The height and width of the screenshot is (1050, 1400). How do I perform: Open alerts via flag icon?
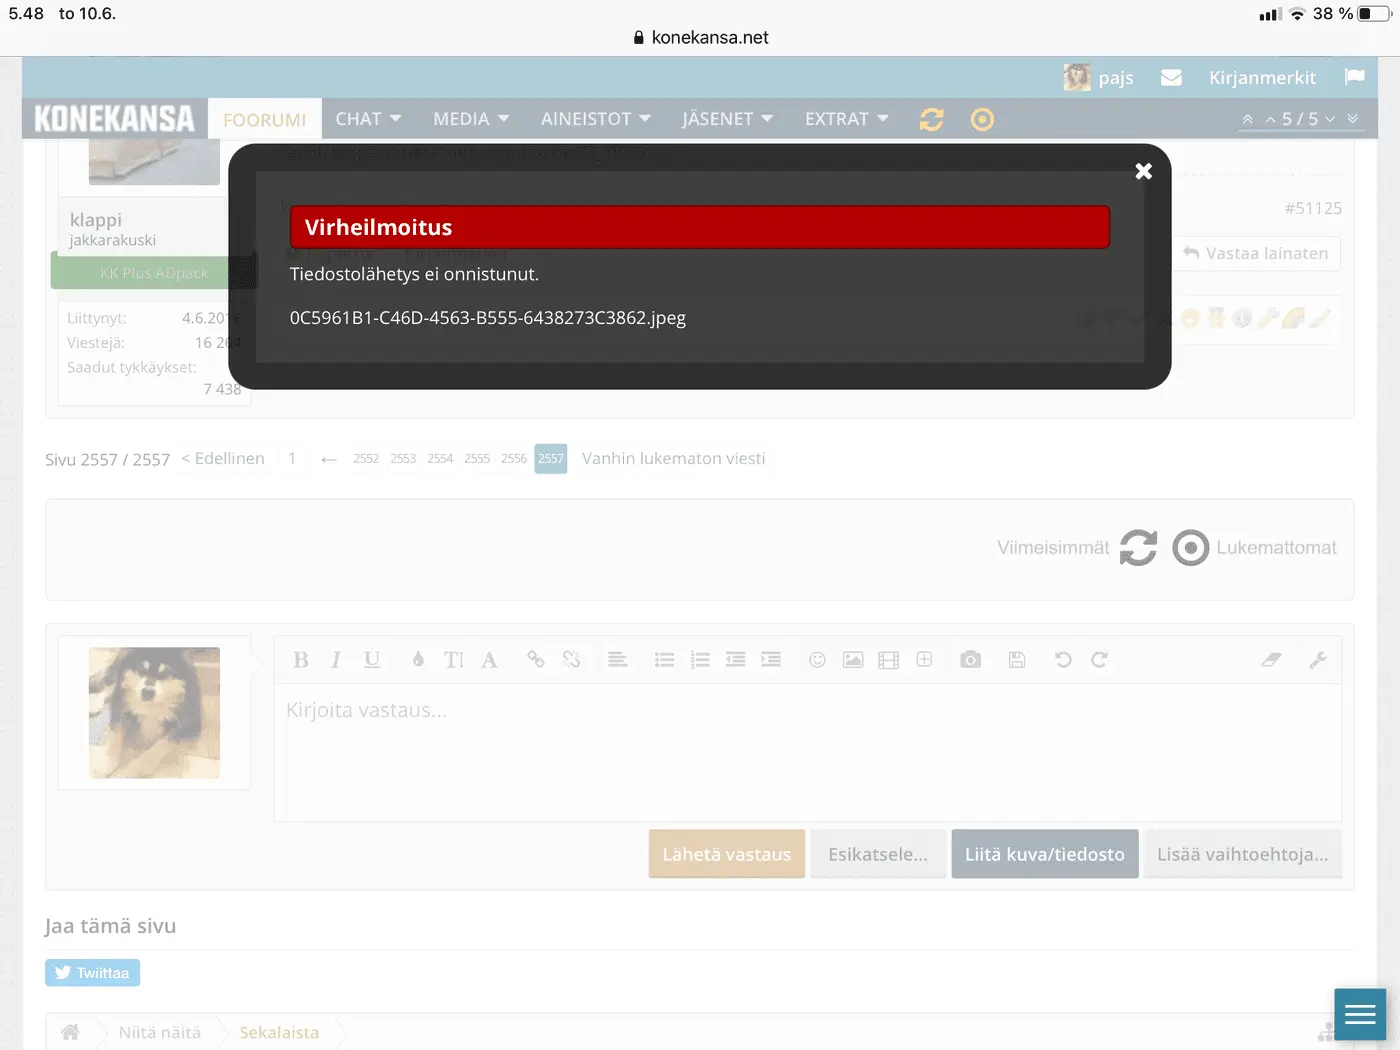(1355, 77)
